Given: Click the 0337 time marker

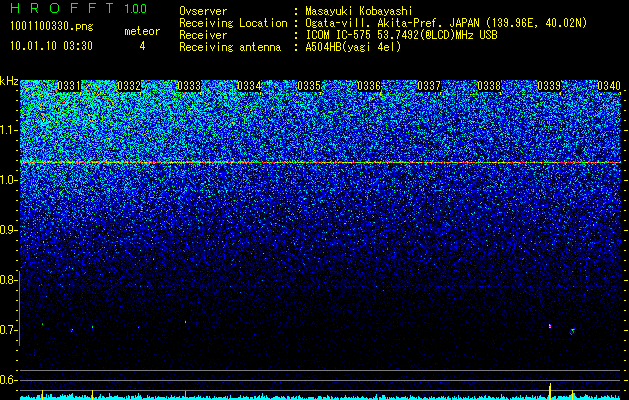Looking at the screenshot, I should 429,86.
